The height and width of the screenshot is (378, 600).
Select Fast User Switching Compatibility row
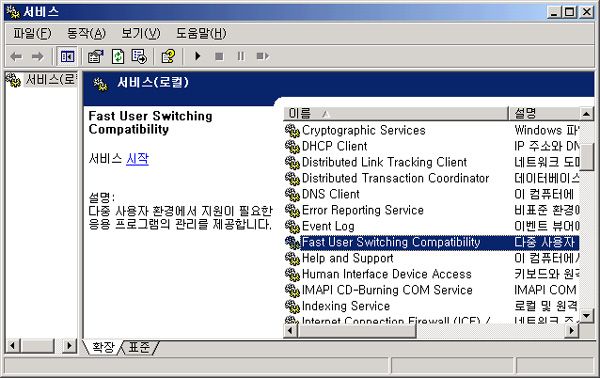pos(431,242)
